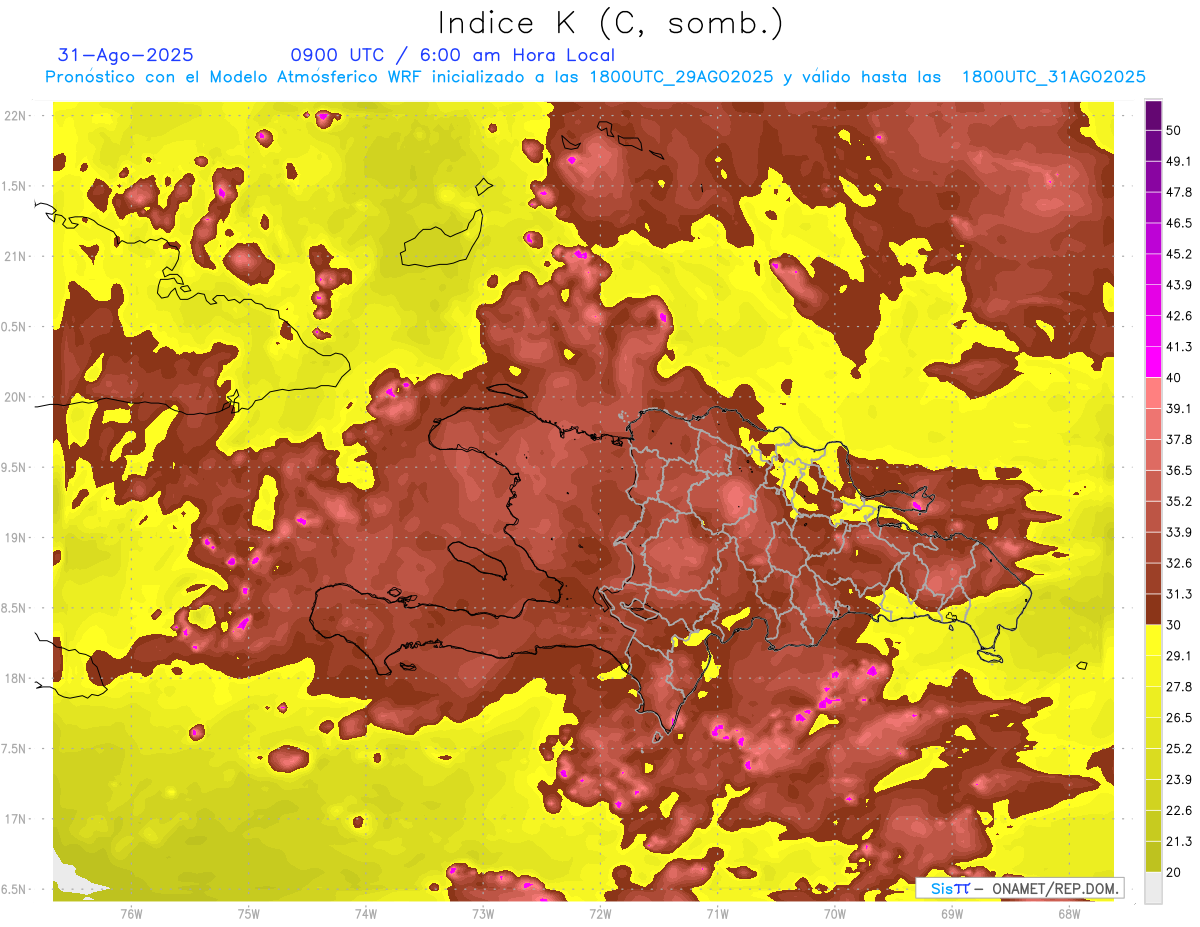Click legend value "21.3"
This screenshot has height=927, width=1200.
1179,841
